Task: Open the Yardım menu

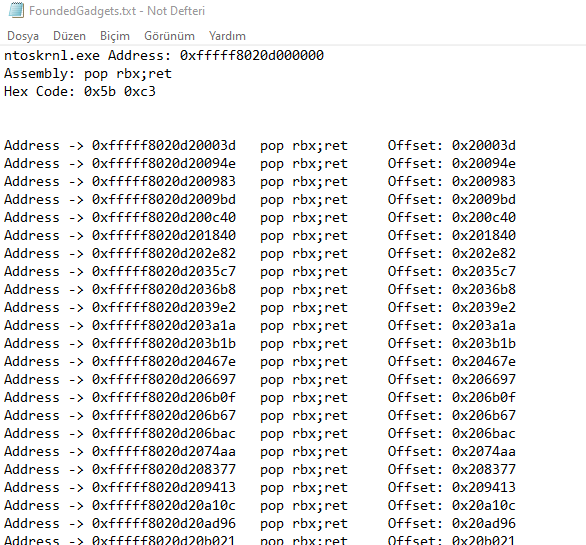Action: tap(227, 36)
